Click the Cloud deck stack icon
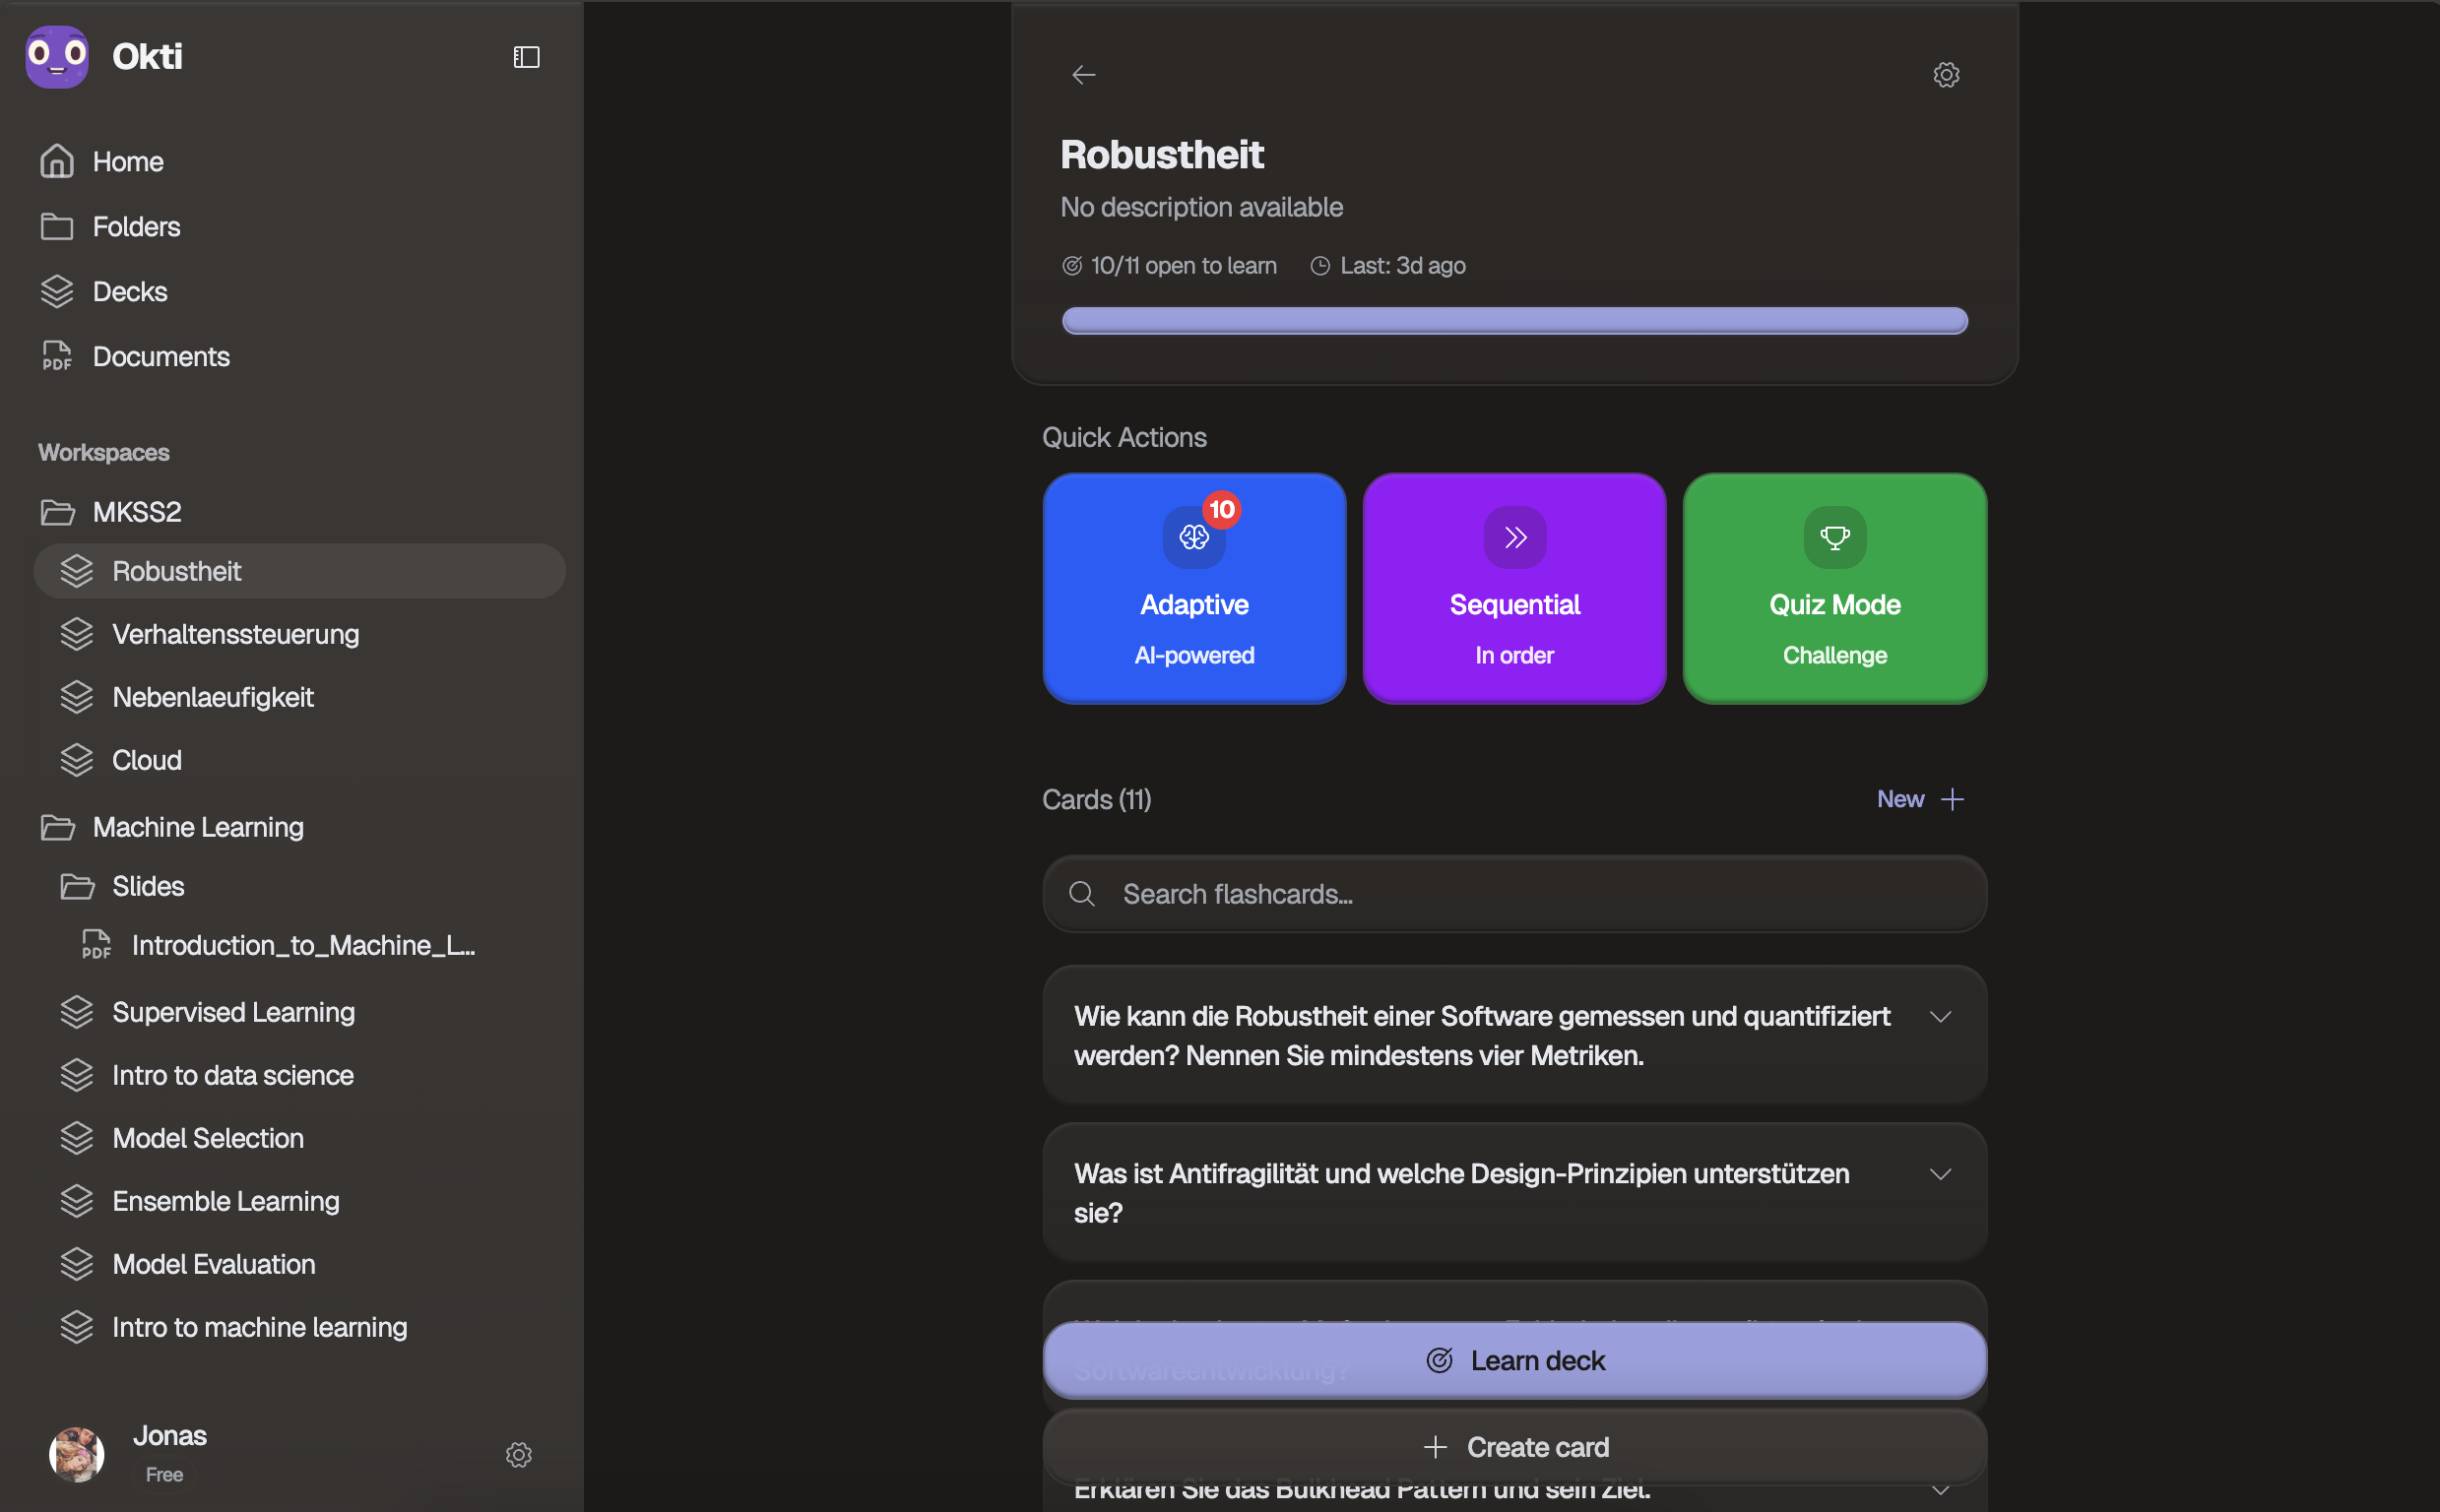2440x1512 pixels. pyautogui.click(x=77, y=760)
